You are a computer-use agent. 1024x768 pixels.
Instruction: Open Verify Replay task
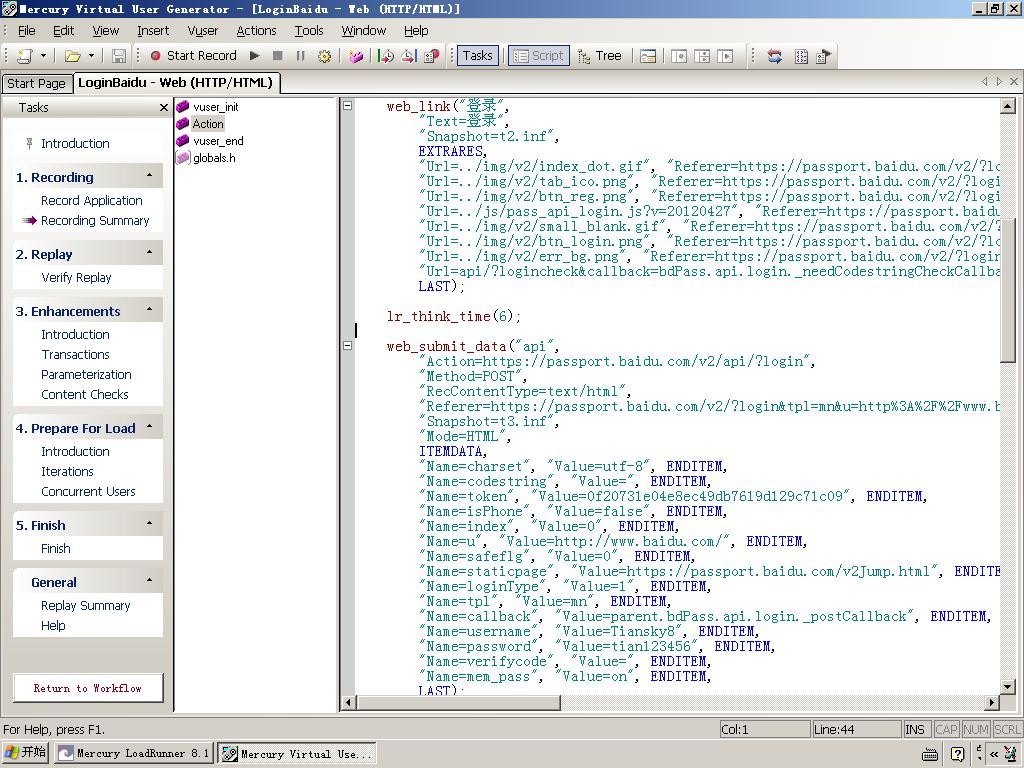[76, 278]
